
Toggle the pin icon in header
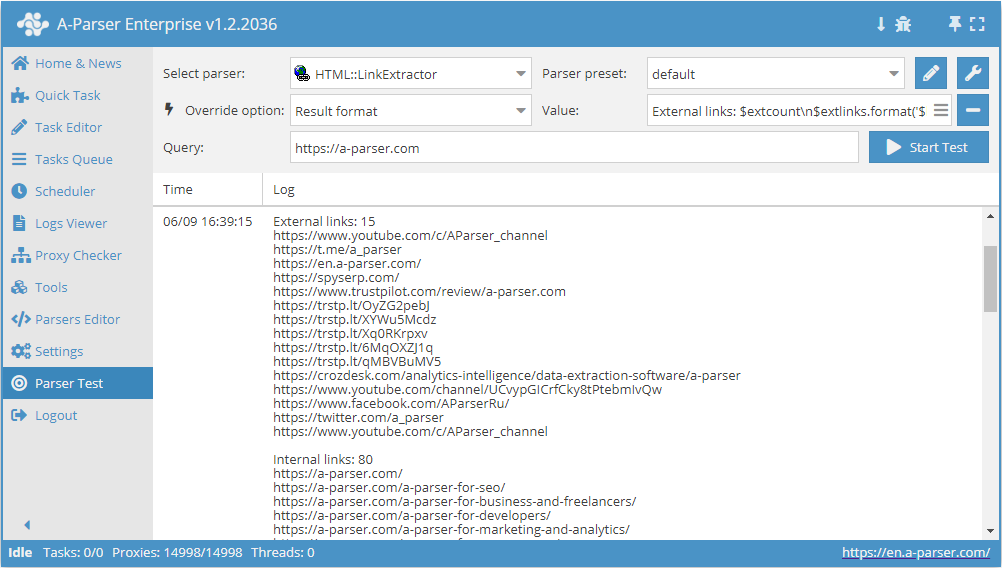(x=955, y=24)
